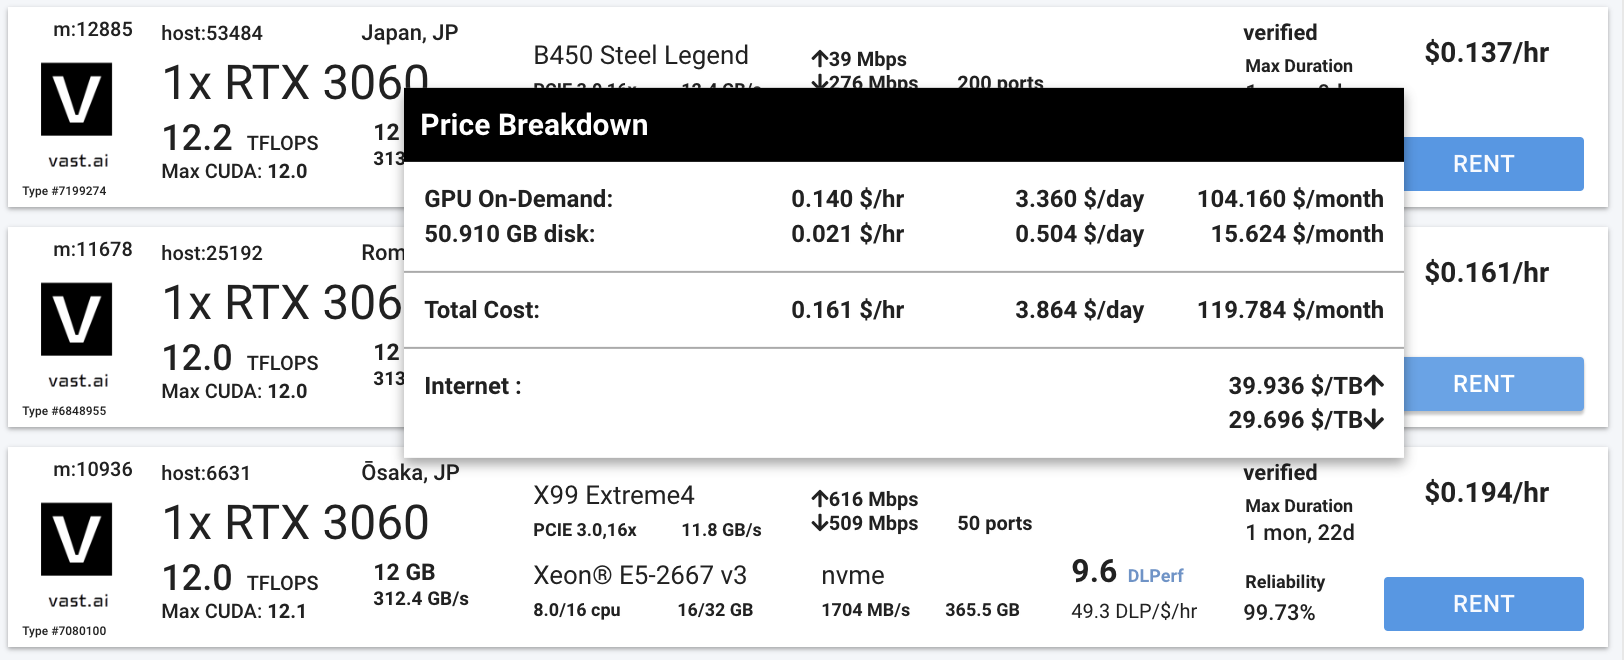Viewport: 1624px width, 660px height.
Task: Select the host:6631 label
Action: coord(206,473)
